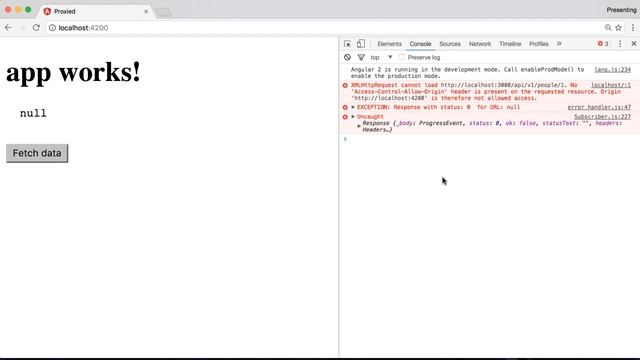Screen dimensions: 640x360
Task: Close the DevTools panel
Action: click(634, 44)
